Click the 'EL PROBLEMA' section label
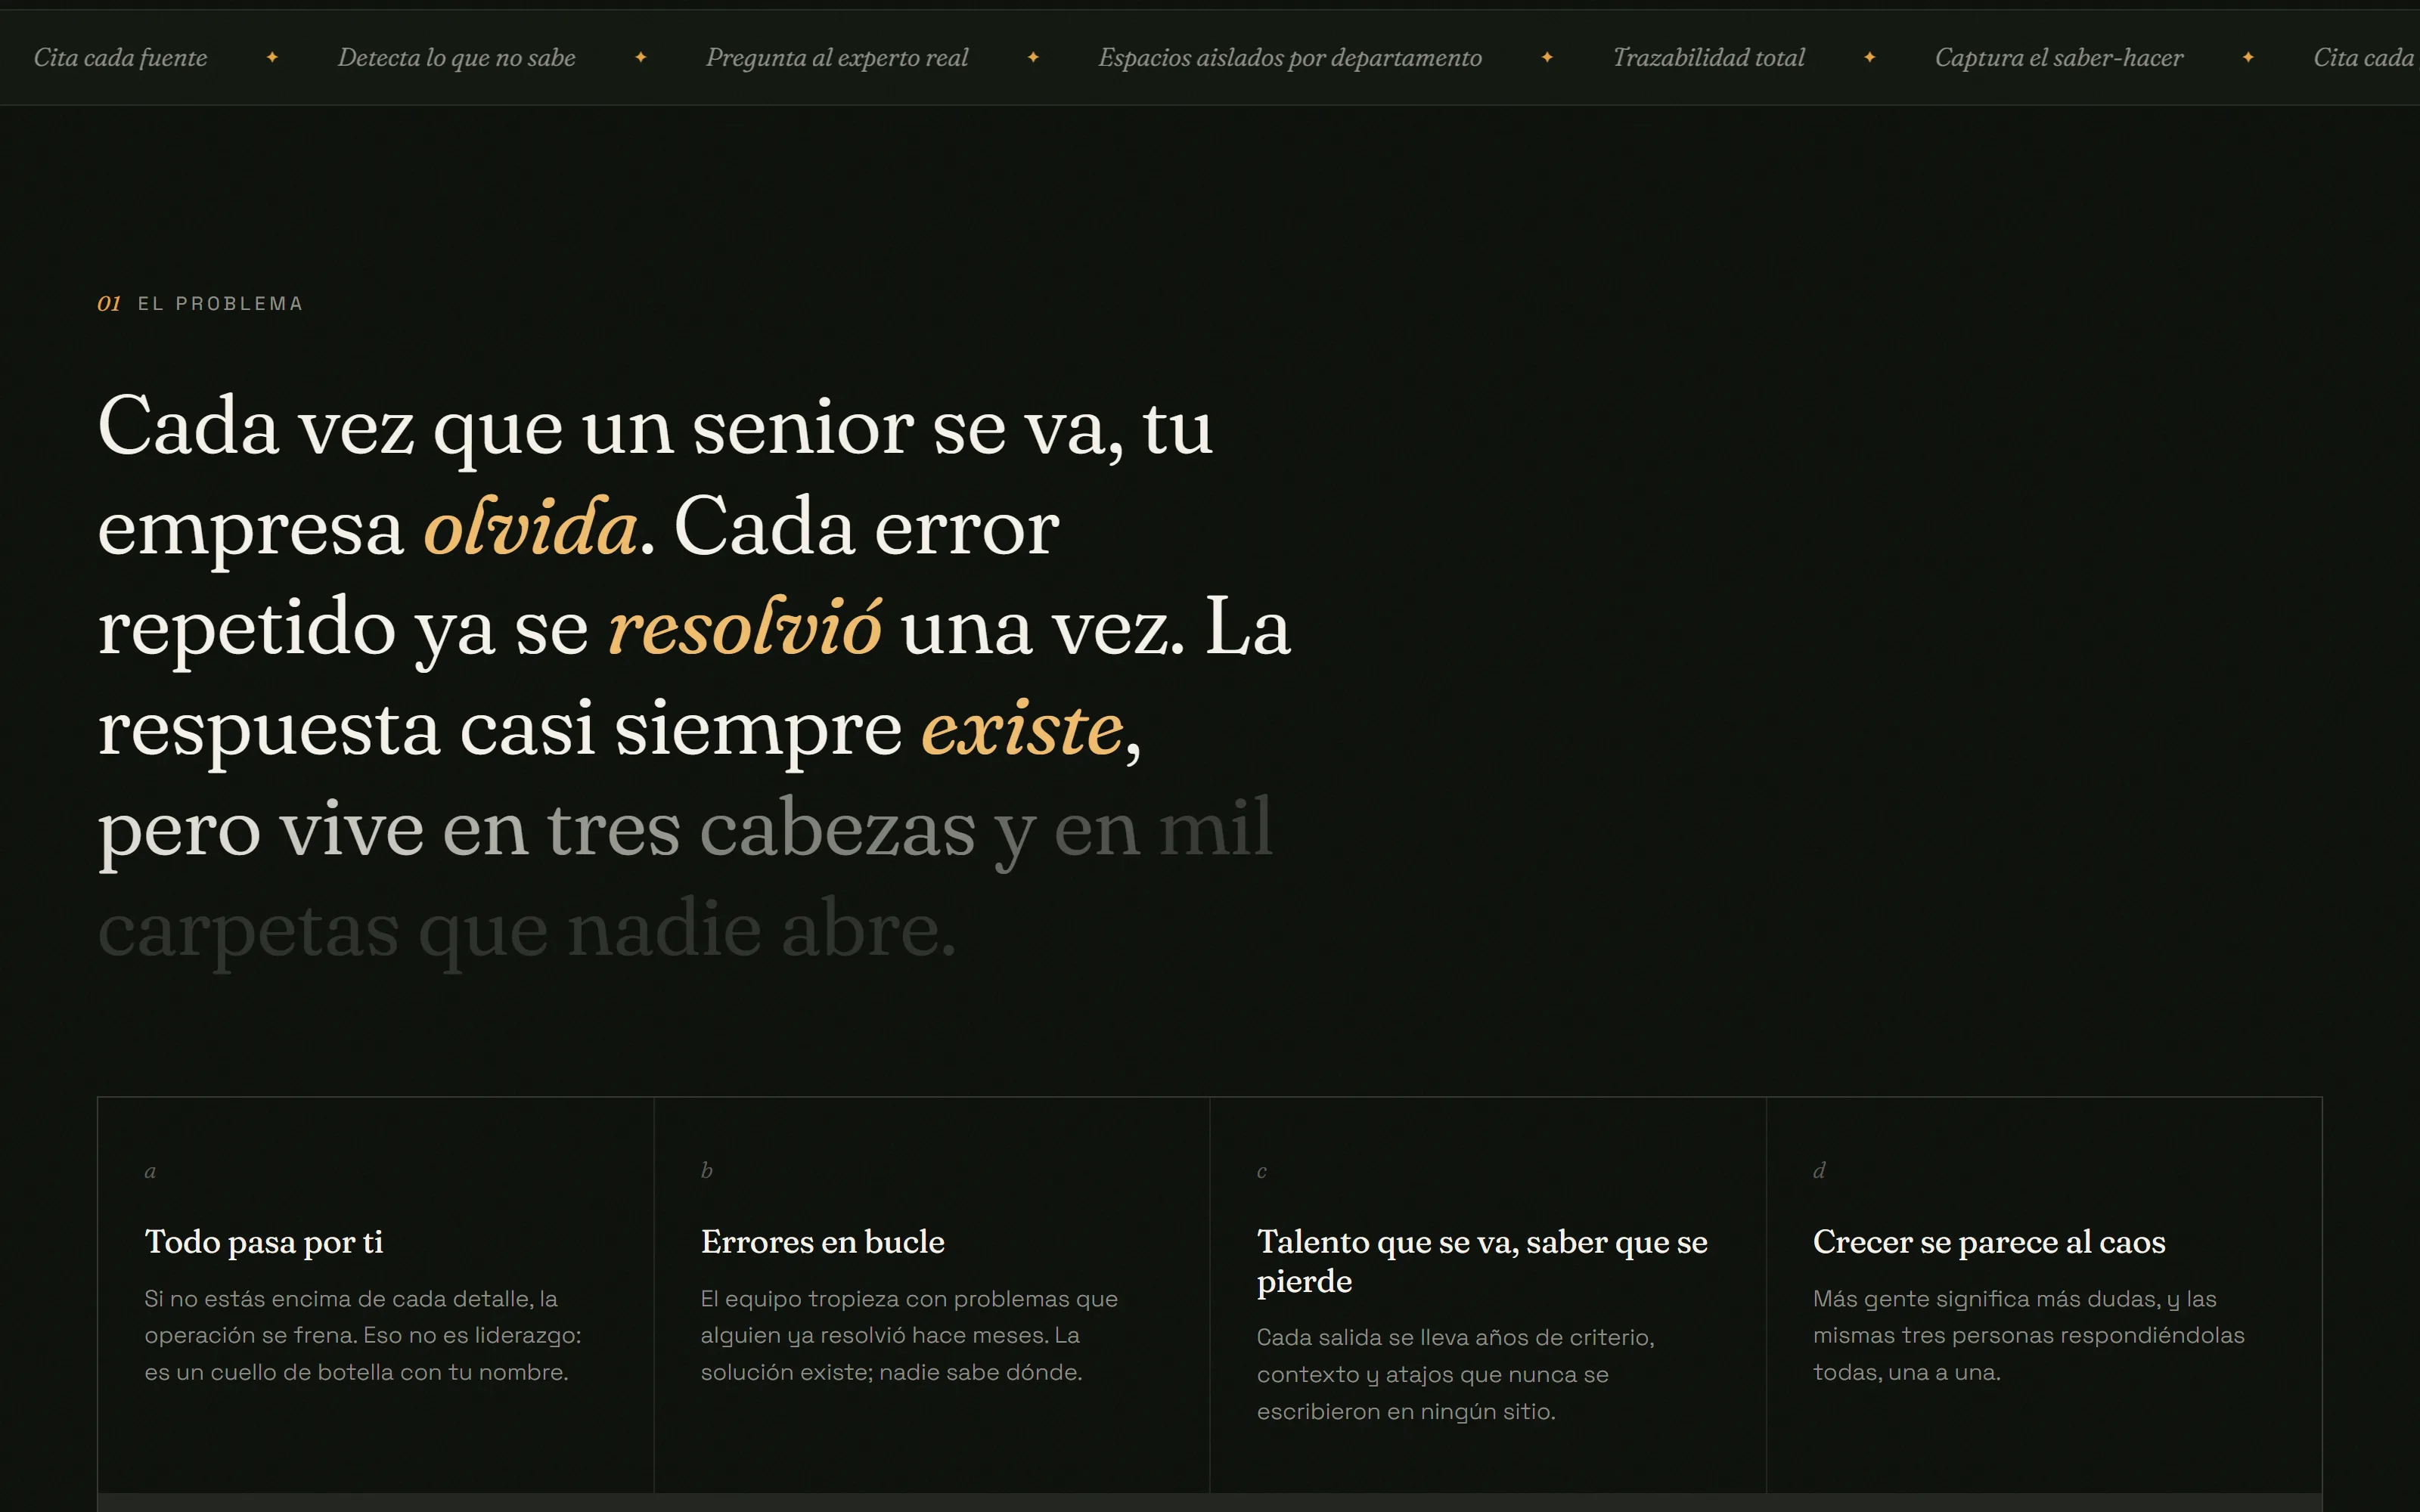Viewport: 2420px width, 1512px height. (220, 303)
